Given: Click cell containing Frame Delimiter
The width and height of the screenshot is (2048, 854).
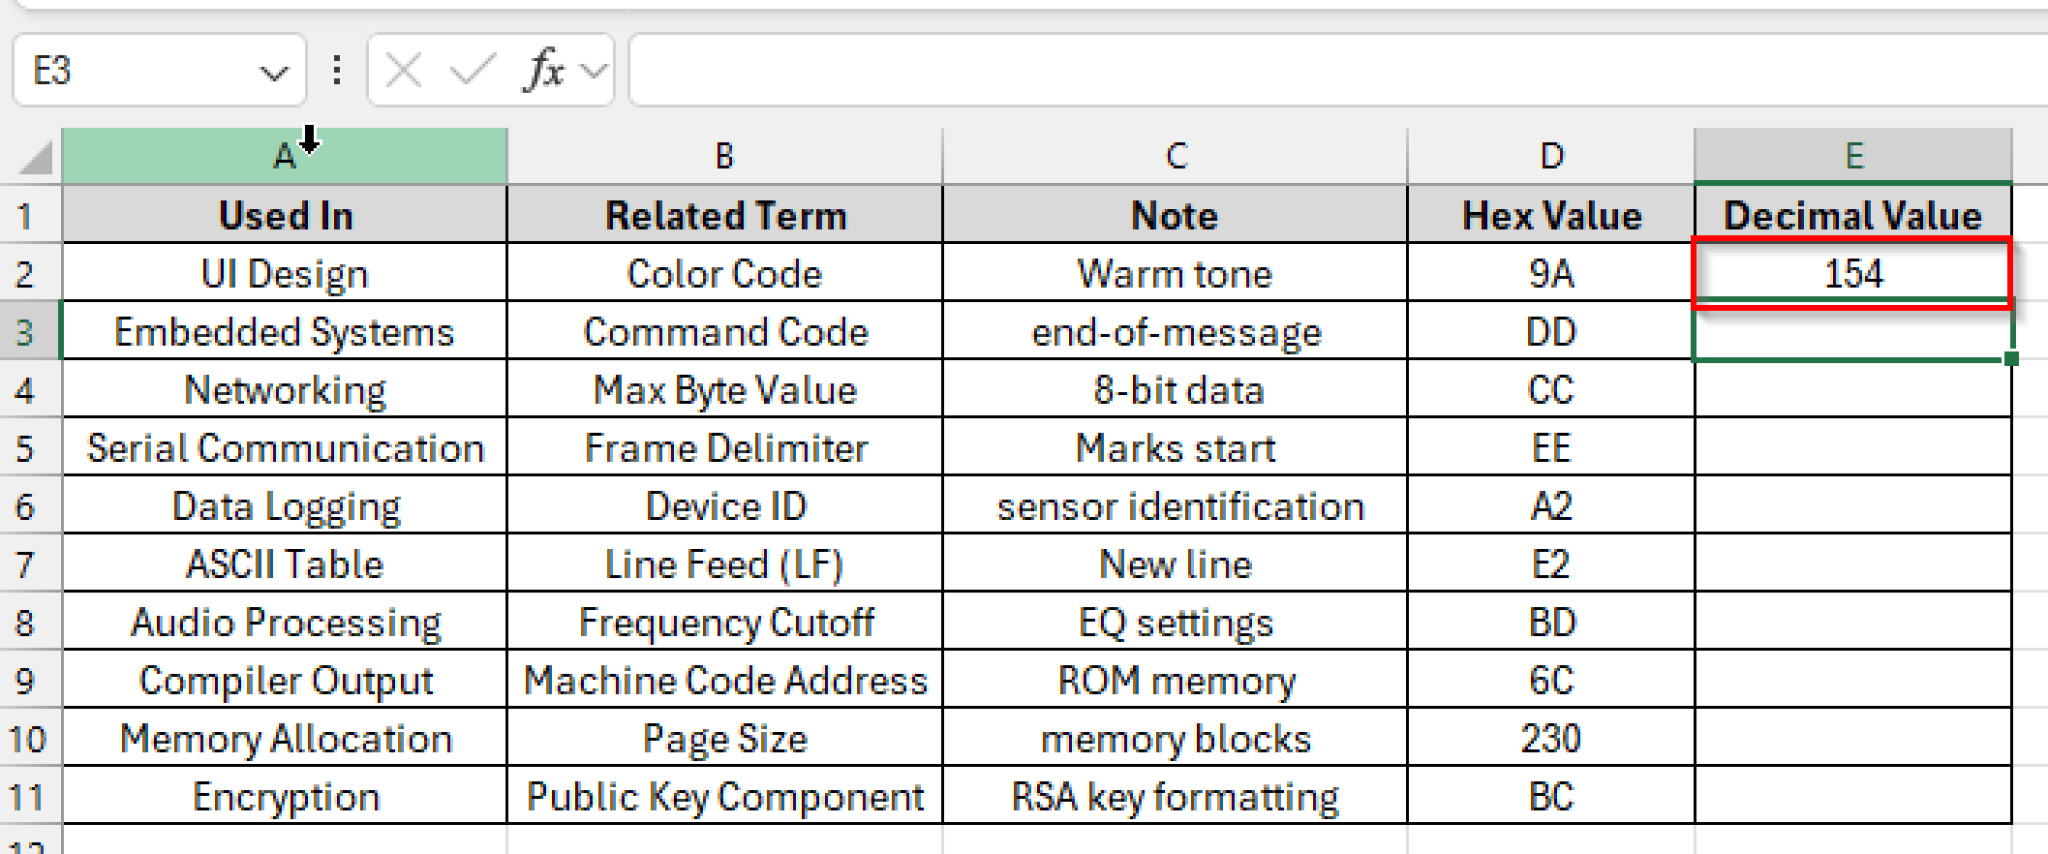Looking at the screenshot, I should [723, 447].
